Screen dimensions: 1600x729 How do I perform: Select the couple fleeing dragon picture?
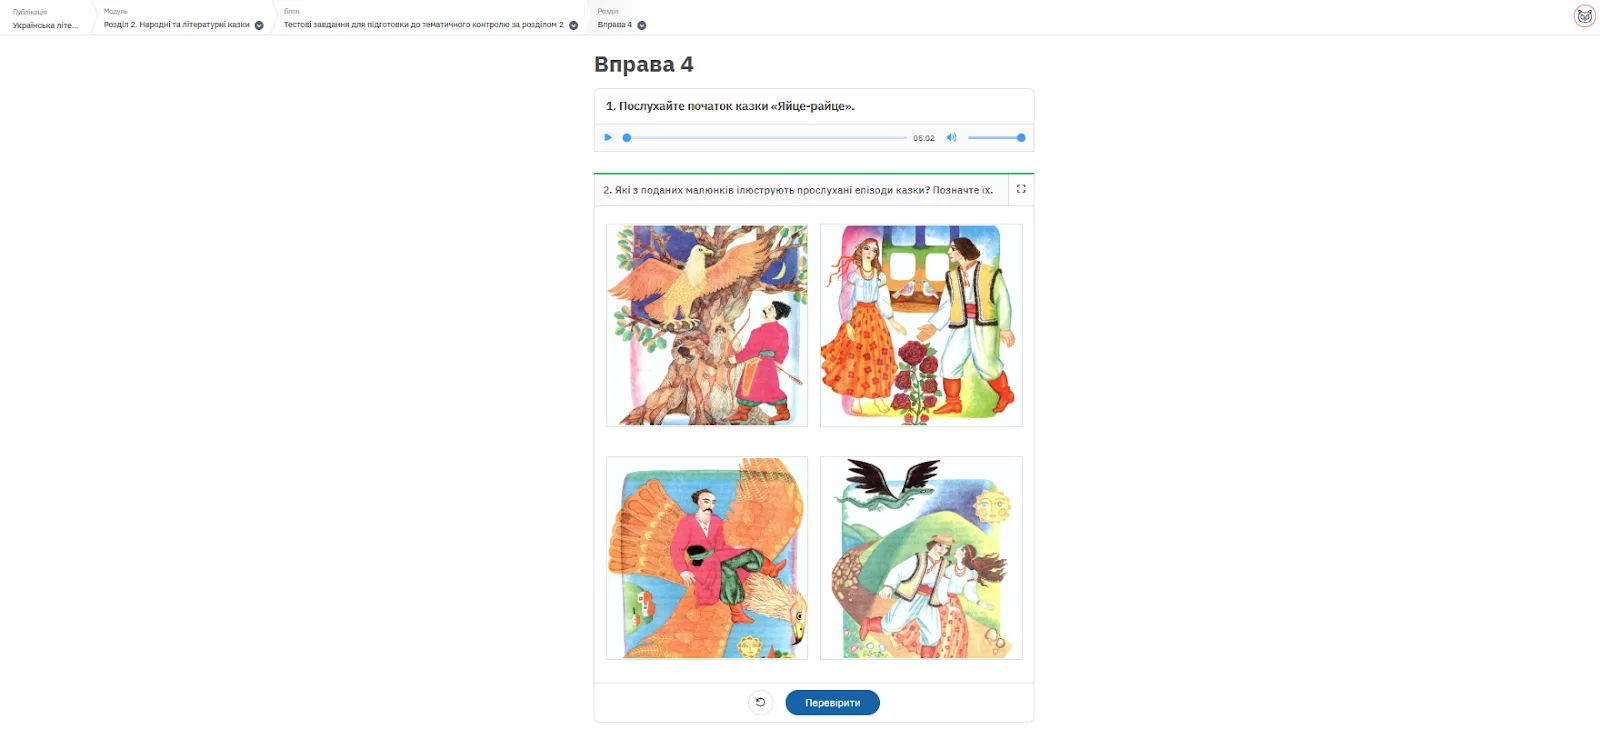[921, 558]
